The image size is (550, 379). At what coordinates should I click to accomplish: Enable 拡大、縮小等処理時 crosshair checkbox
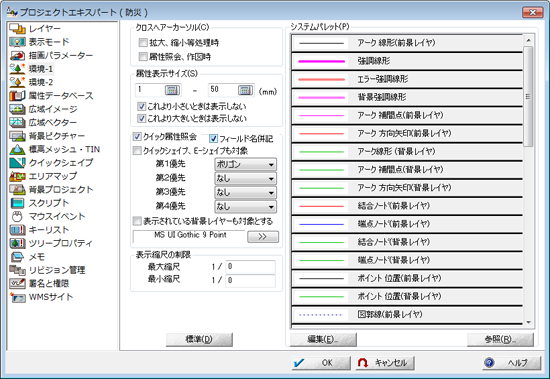[x=143, y=43]
